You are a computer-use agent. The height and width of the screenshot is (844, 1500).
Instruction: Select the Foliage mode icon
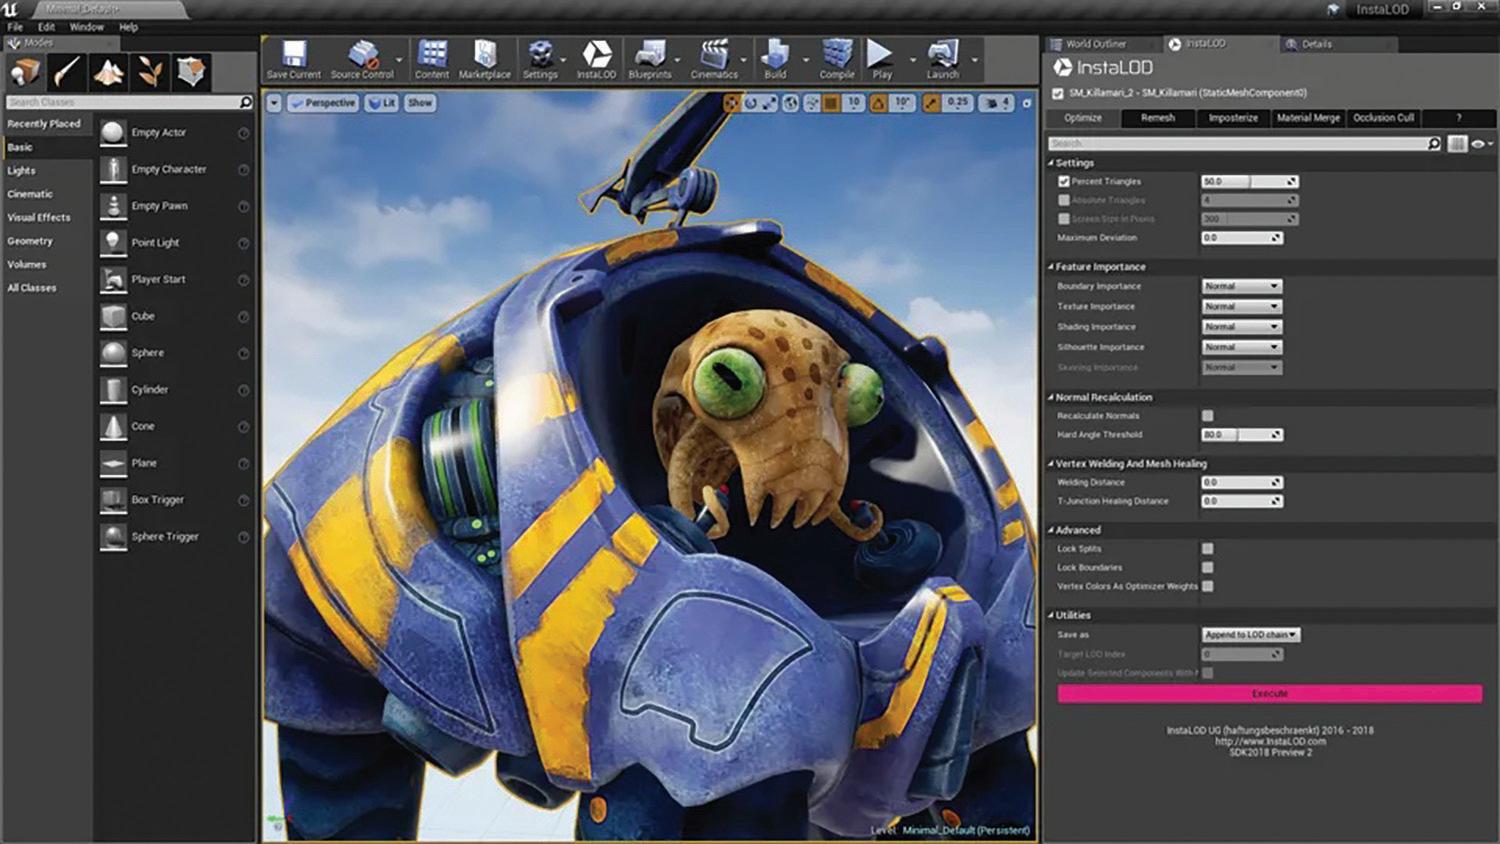point(150,72)
